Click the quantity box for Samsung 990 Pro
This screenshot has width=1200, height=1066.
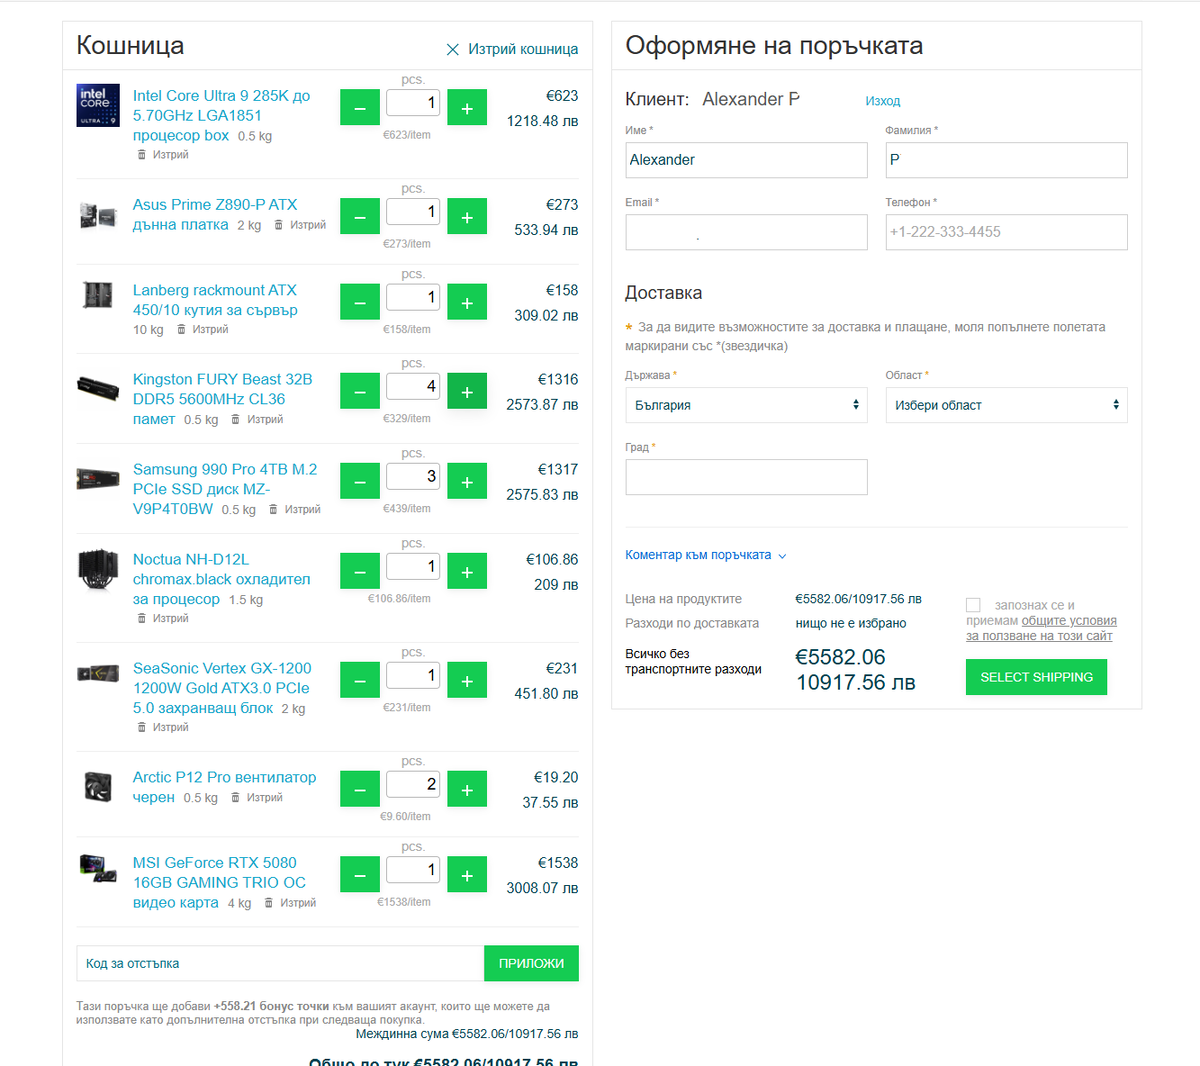click(413, 476)
